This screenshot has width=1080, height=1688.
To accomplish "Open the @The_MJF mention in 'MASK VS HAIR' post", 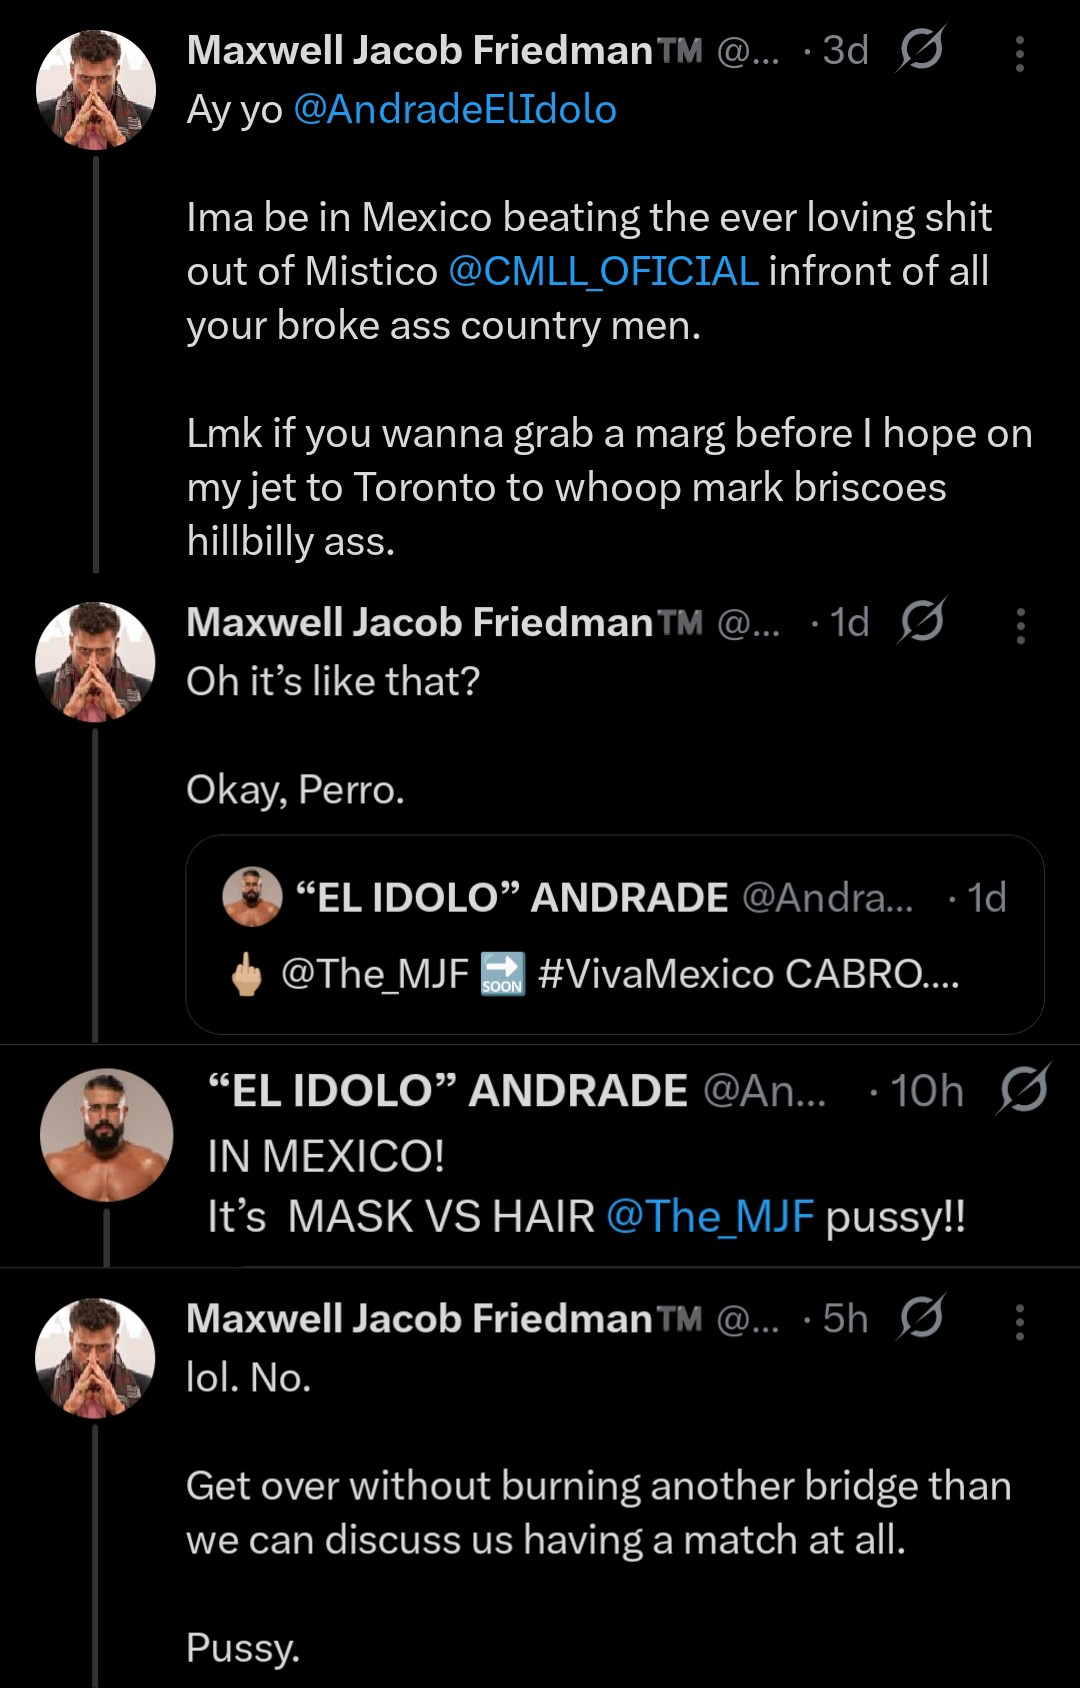I will [710, 1217].
